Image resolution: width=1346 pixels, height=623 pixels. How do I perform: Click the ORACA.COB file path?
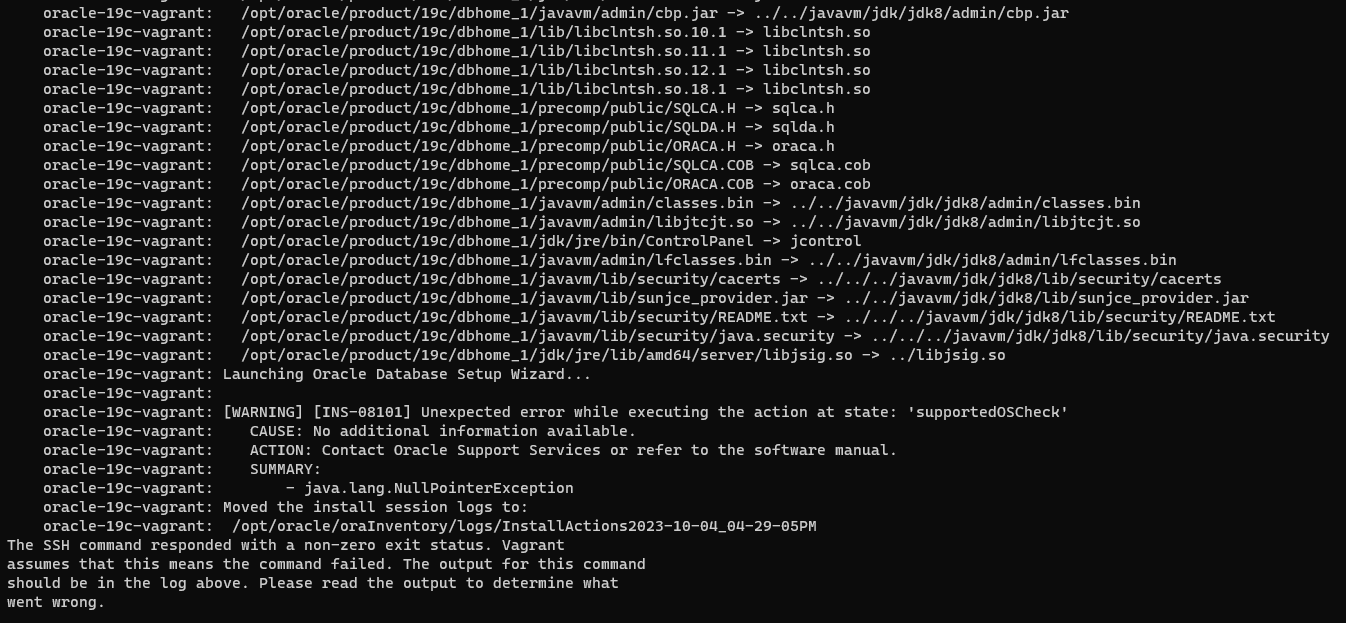(497, 184)
